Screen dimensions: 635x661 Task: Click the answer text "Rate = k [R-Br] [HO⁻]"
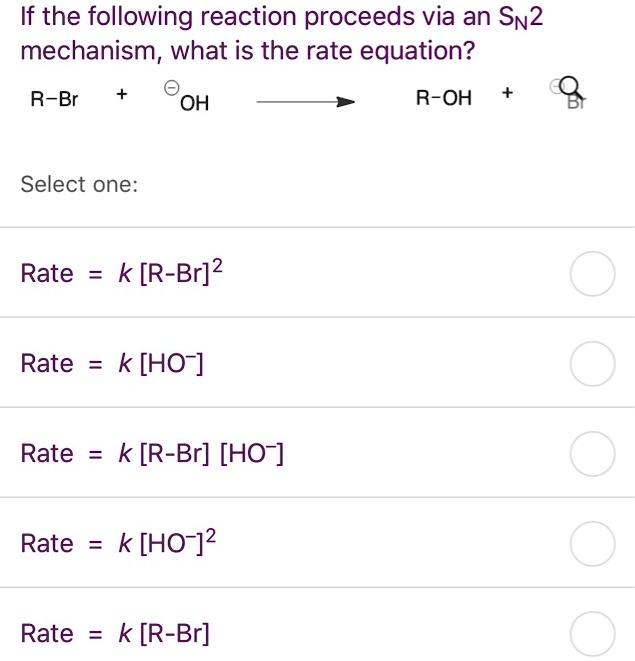(152, 453)
